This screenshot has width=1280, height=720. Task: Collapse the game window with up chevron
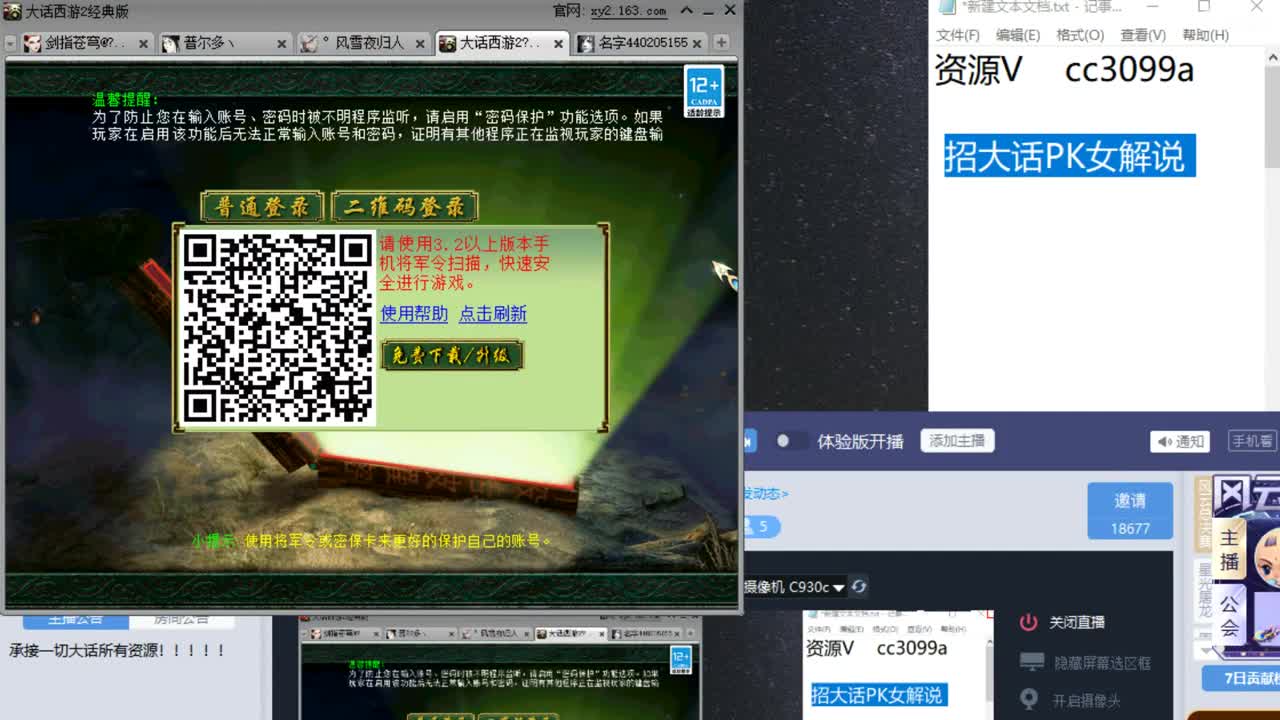pos(686,11)
